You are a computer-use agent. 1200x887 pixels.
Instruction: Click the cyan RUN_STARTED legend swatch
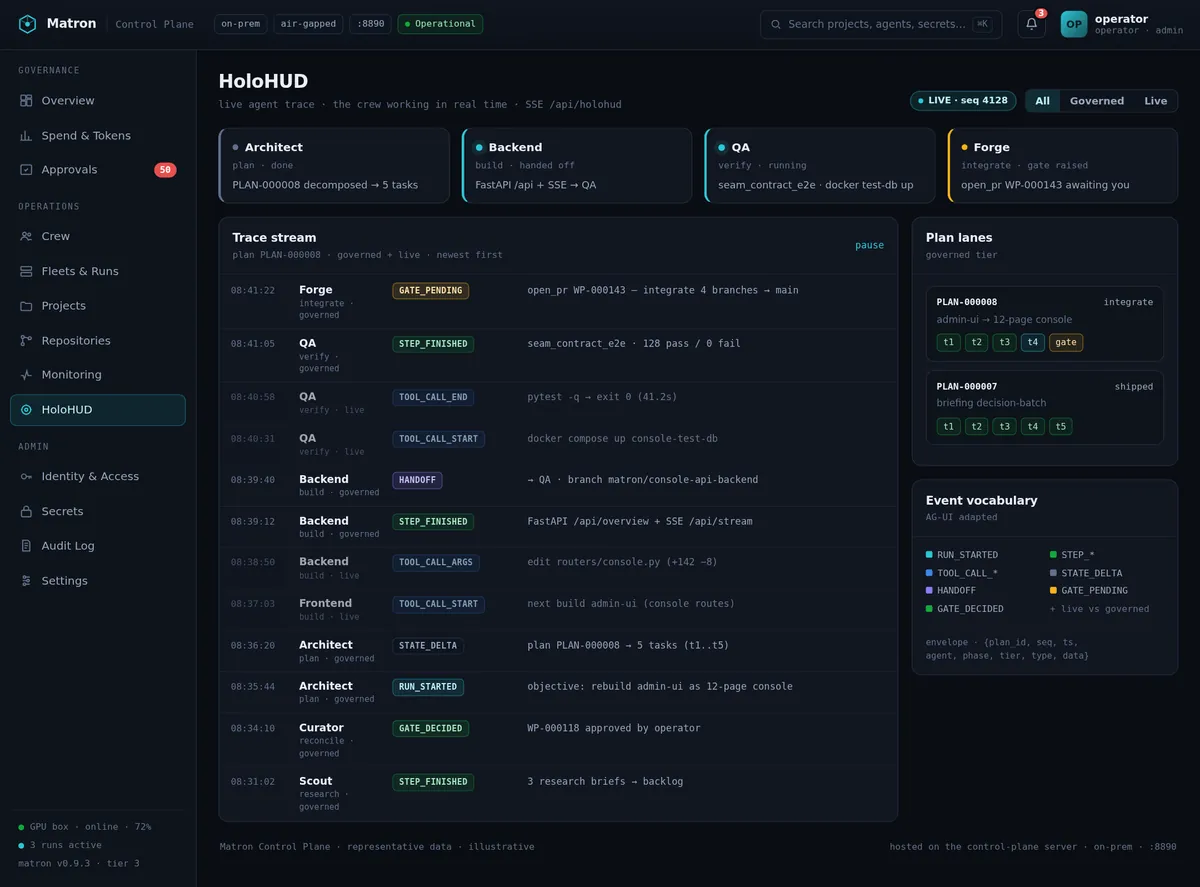[929, 555]
